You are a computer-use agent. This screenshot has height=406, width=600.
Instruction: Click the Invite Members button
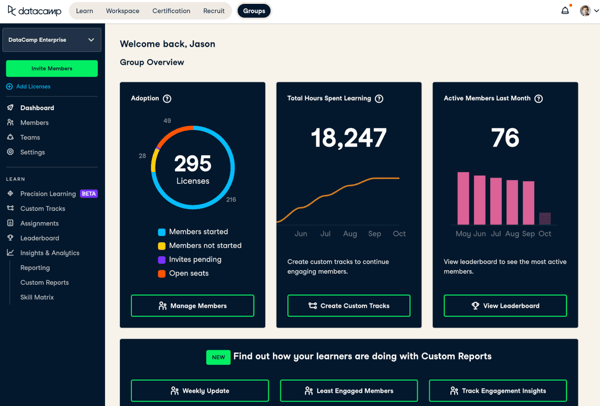[52, 68]
